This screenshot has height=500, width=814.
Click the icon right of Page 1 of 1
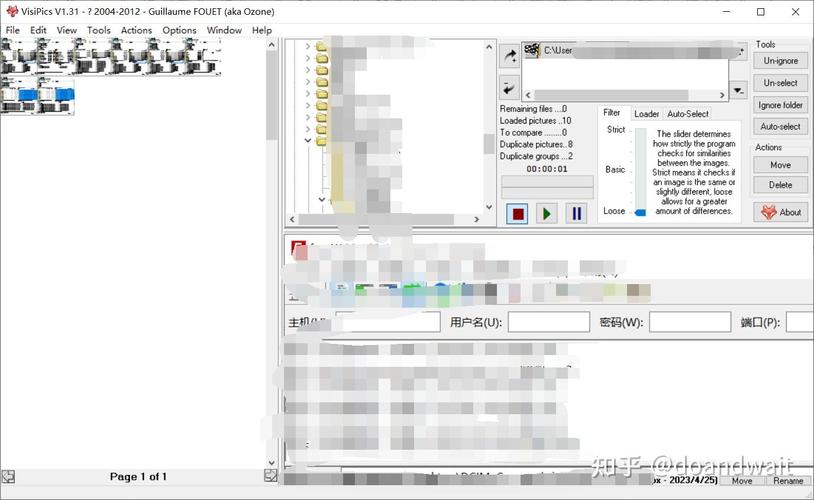270,475
